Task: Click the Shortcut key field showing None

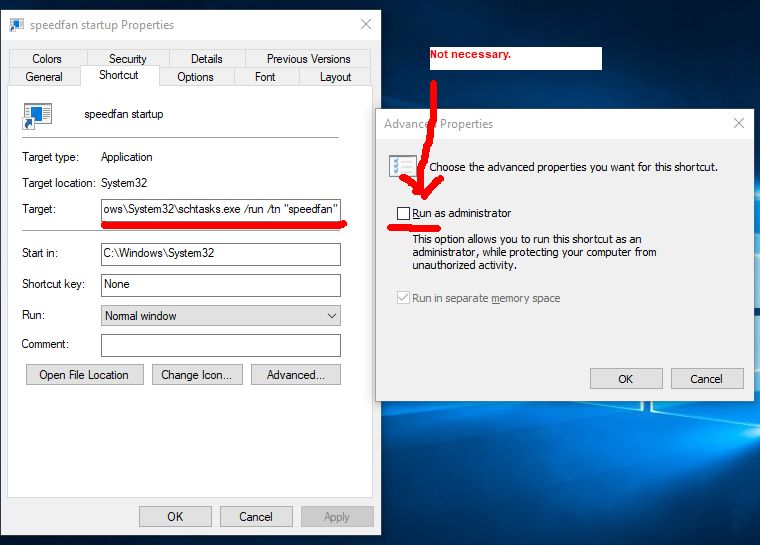Action: click(221, 285)
